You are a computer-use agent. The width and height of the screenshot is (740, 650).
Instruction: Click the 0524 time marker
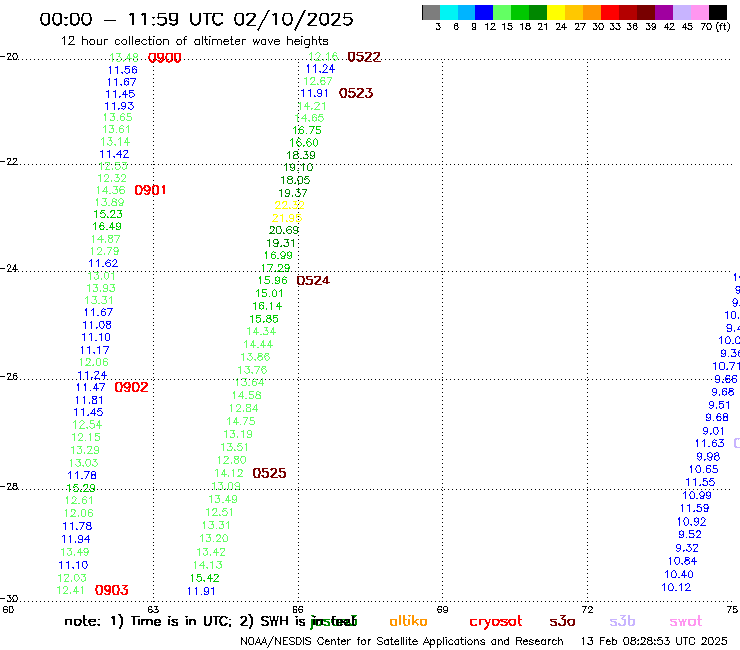pyautogui.click(x=313, y=280)
